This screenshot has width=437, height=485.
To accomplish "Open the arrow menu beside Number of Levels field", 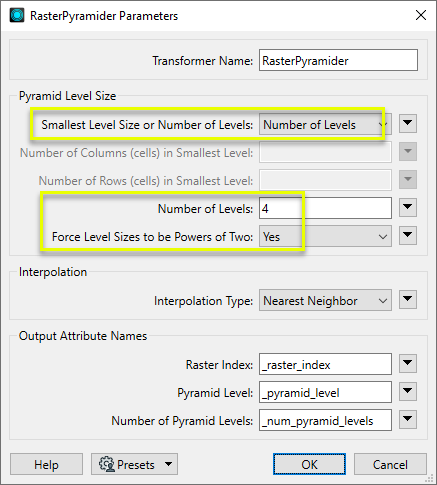I will click(408, 207).
